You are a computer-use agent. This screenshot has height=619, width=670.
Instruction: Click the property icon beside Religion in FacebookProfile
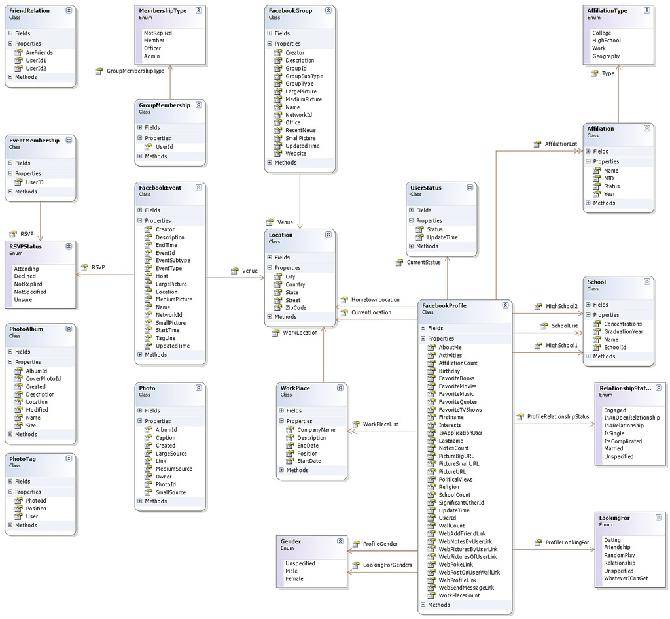pos(432,487)
